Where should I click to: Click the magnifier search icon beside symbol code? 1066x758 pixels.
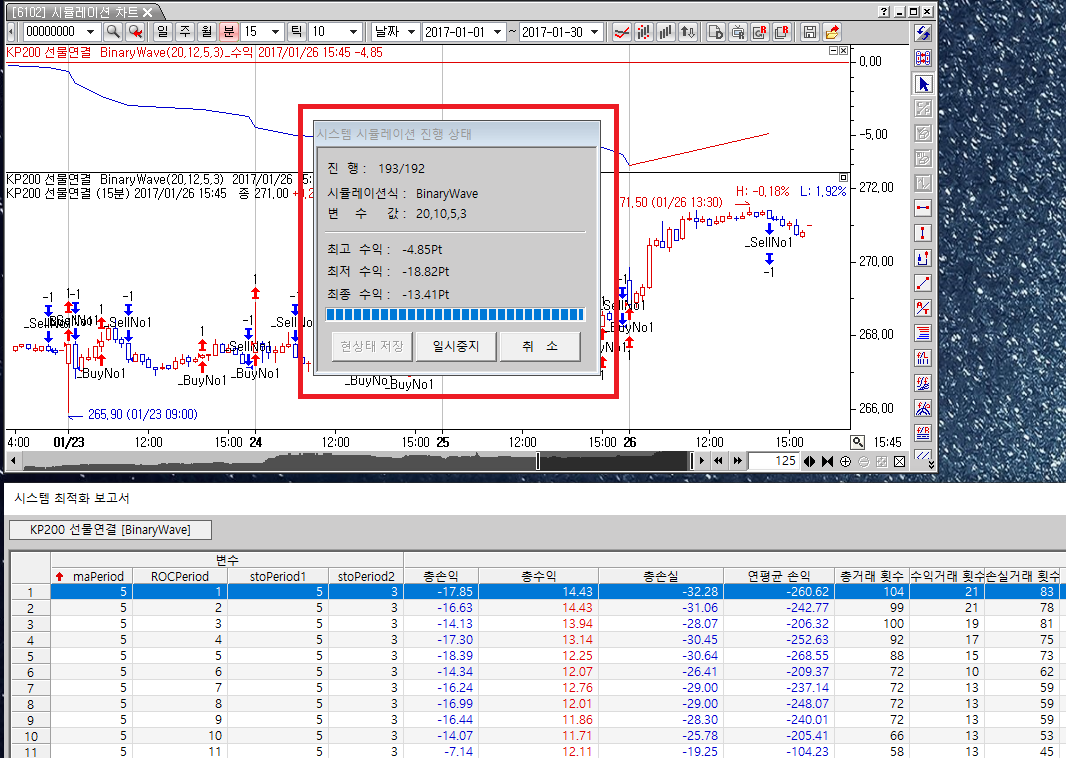click(113, 32)
